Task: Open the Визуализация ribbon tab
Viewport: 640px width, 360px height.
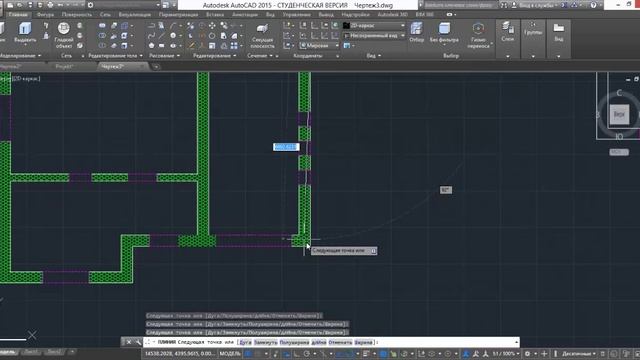Action: 134,14
